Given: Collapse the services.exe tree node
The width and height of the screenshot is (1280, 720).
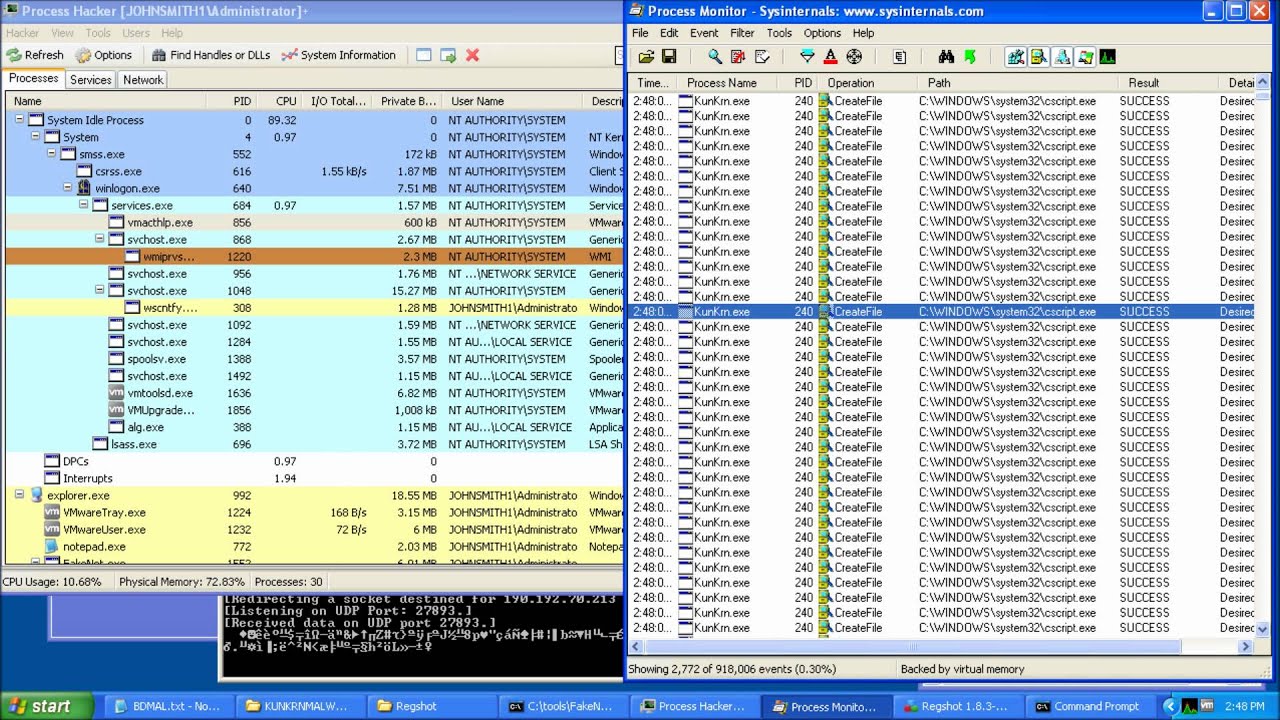Looking at the screenshot, I should click(x=83, y=205).
